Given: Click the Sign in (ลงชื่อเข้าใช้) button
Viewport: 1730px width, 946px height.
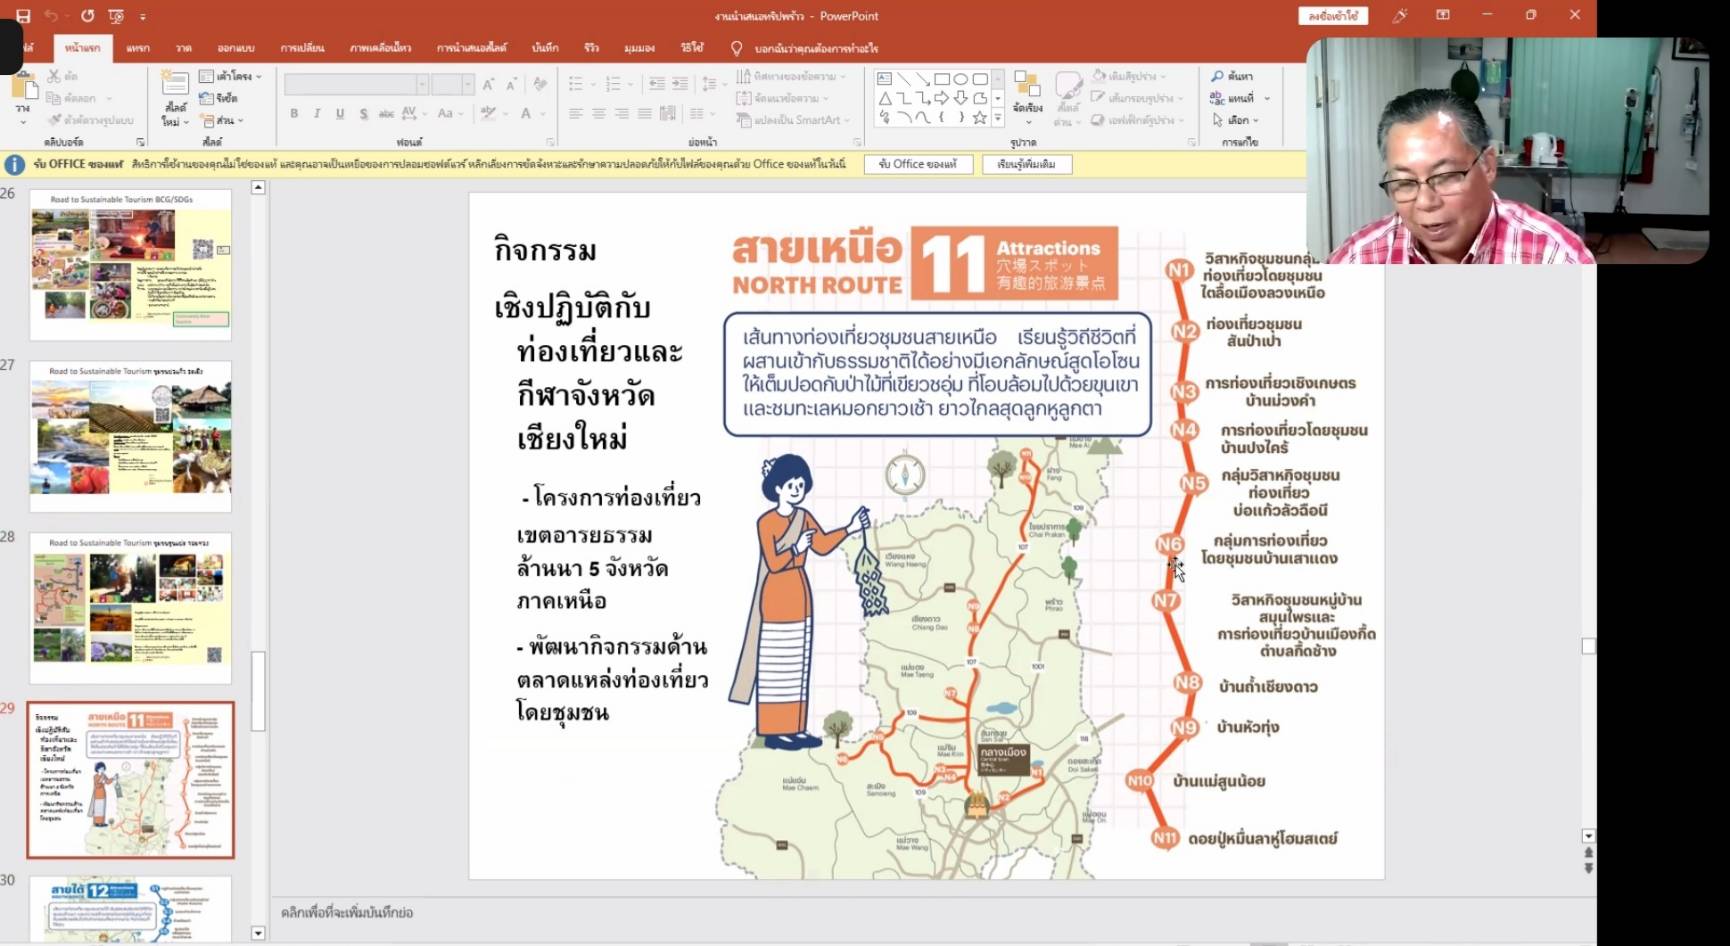Looking at the screenshot, I should coord(1332,16).
